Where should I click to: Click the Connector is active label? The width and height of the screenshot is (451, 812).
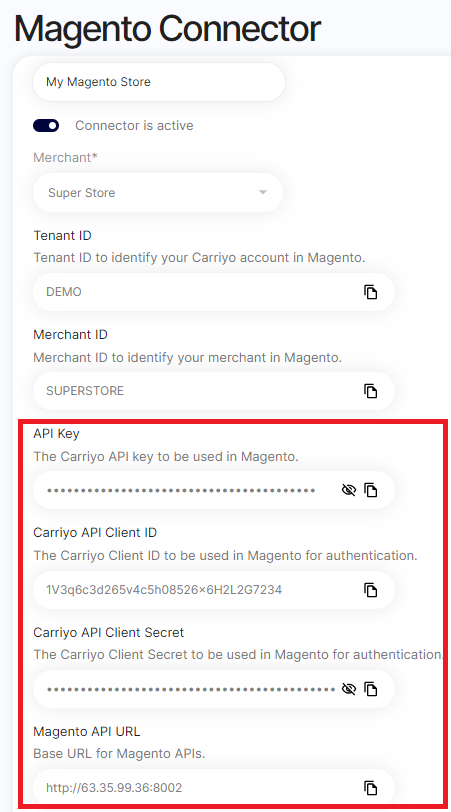tap(134, 126)
